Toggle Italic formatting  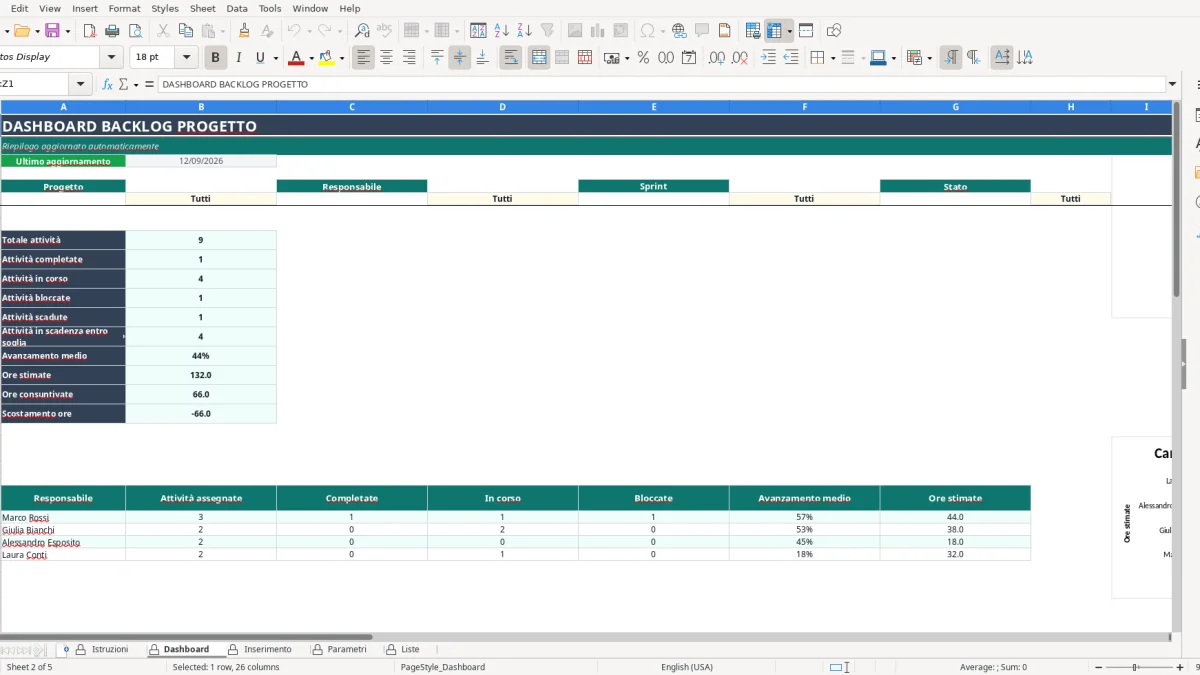(238, 58)
